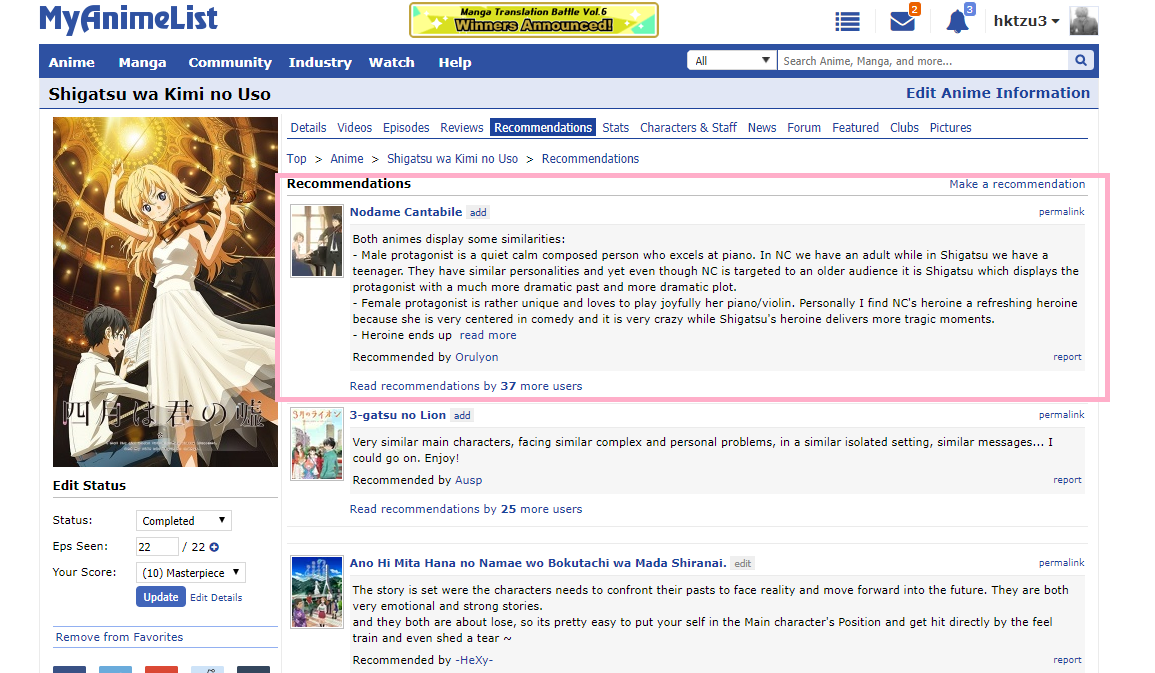1155x673 pixels.
Task: Click the Eps Seen input field
Action: (x=157, y=547)
